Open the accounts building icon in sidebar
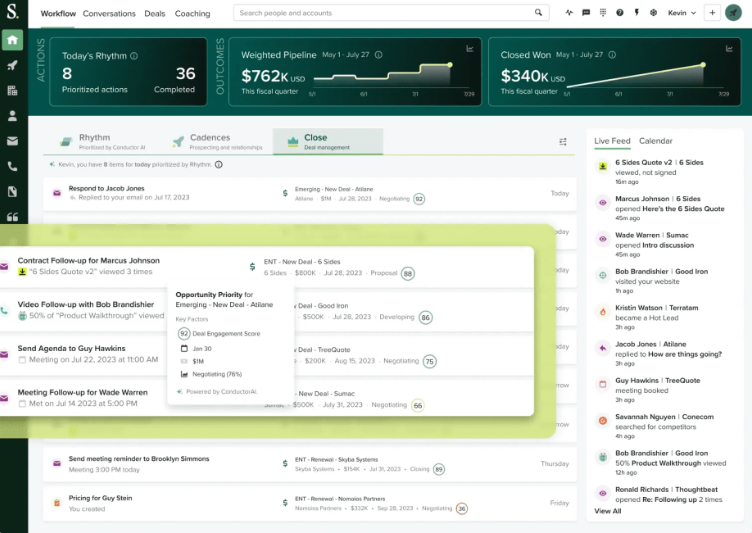The width and height of the screenshot is (752, 533). [12, 90]
